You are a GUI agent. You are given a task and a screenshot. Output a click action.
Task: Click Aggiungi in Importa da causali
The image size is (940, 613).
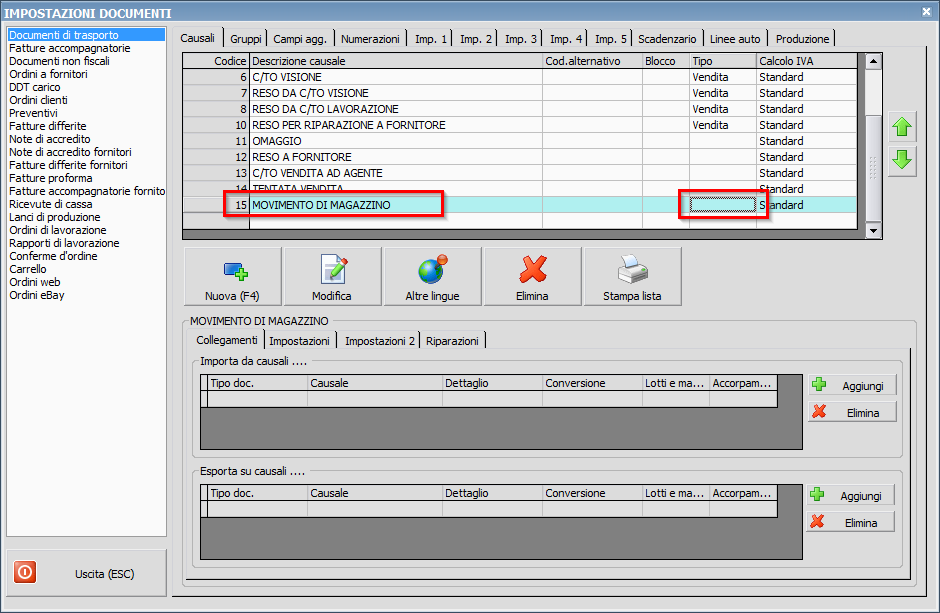pyautogui.click(x=852, y=385)
